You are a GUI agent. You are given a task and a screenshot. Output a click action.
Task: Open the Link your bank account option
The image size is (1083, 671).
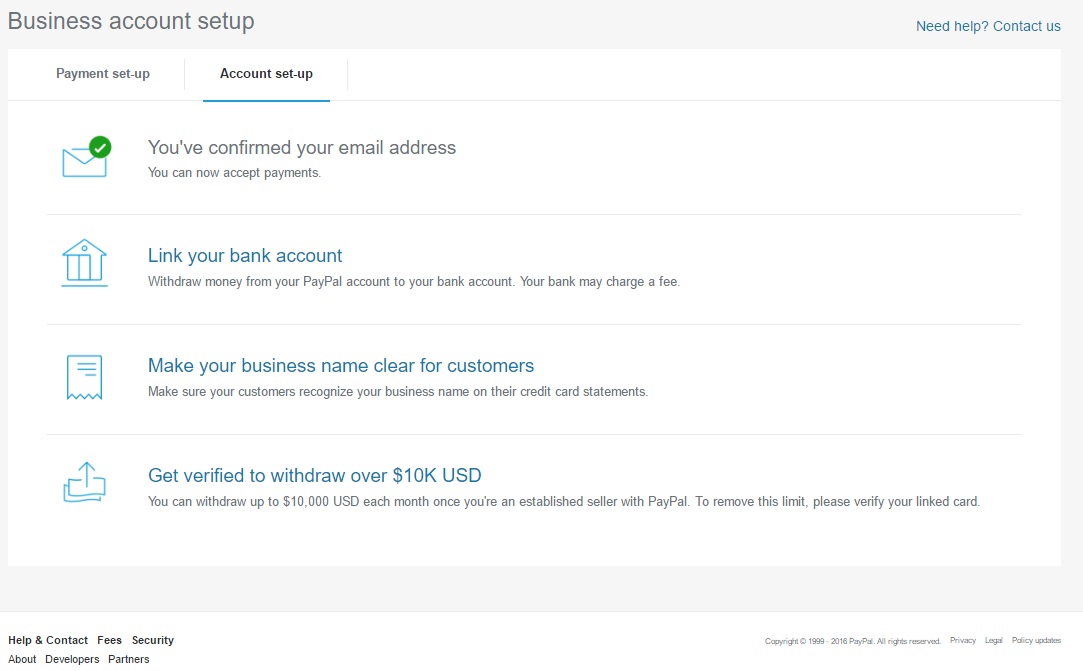[245, 256]
